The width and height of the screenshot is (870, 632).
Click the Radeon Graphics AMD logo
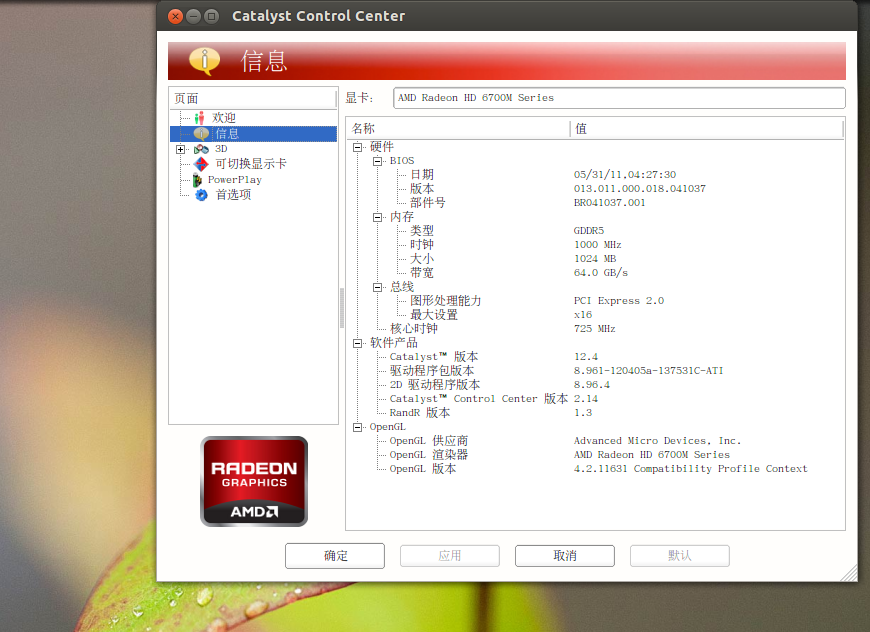(254, 481)
